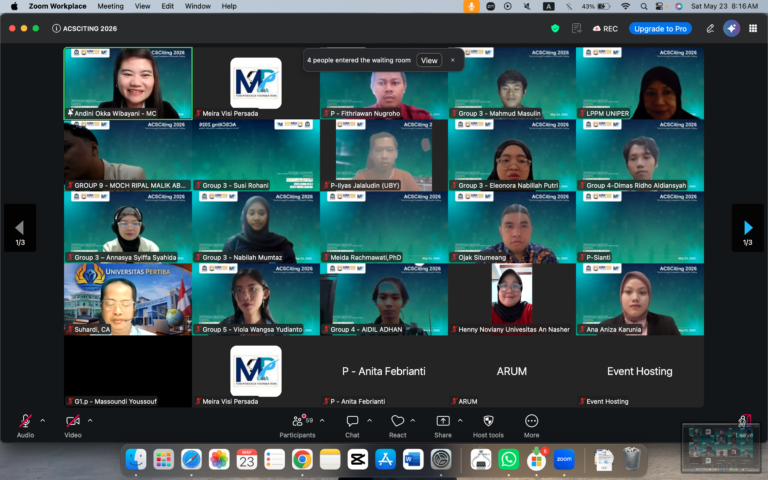Open Calendar from the Dock
The width and height of the screenshot is (768, 480).
246,459
